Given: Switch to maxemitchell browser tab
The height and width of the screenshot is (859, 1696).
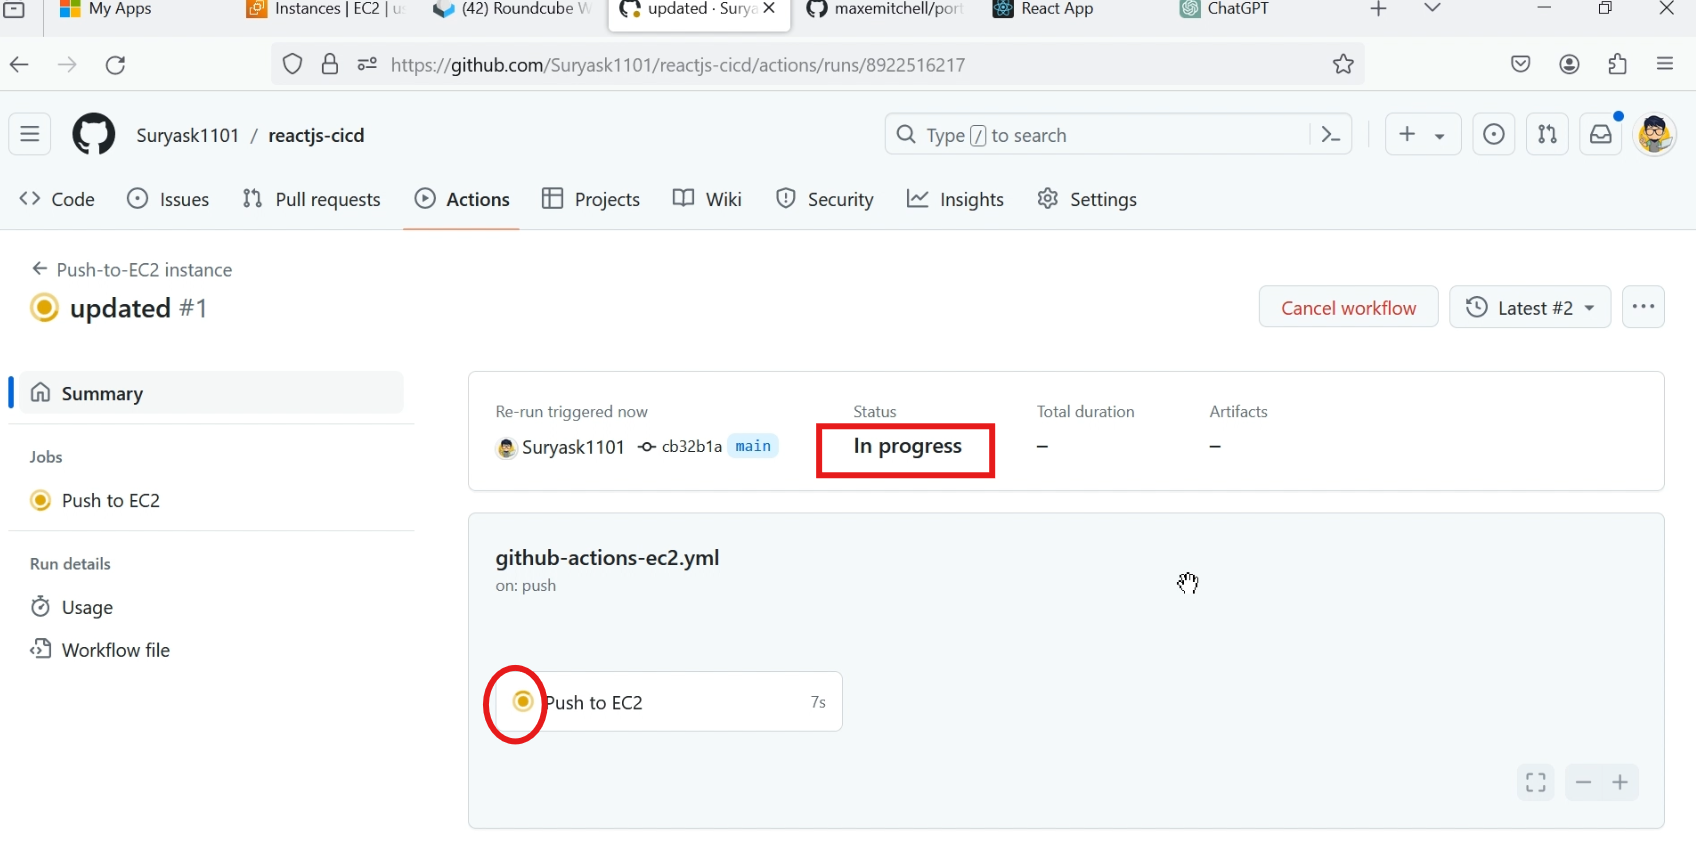Looking at the screenshot, I should 886,10.
